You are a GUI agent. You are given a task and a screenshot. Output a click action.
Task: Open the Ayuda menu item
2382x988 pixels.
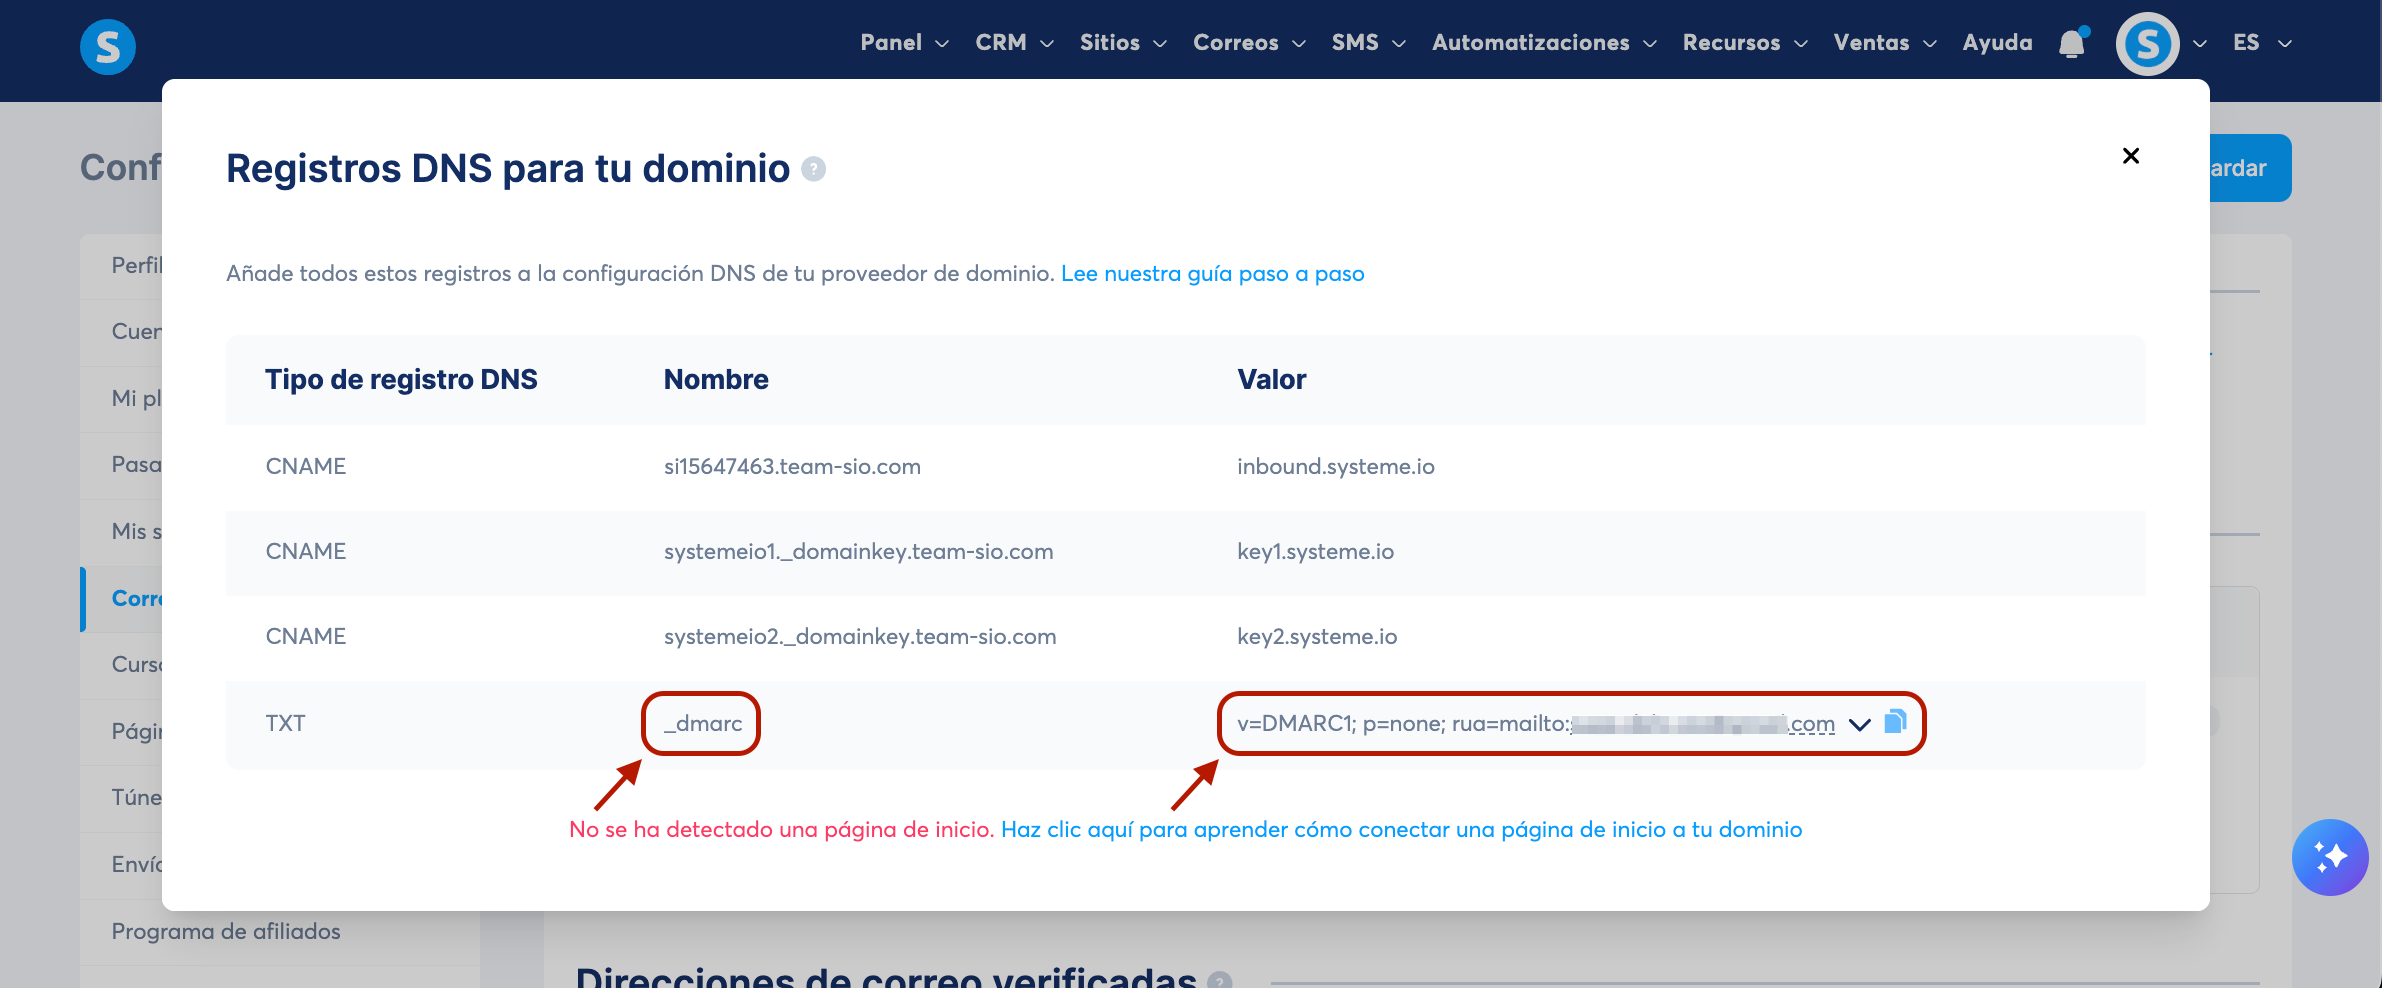click(1997, 43)
